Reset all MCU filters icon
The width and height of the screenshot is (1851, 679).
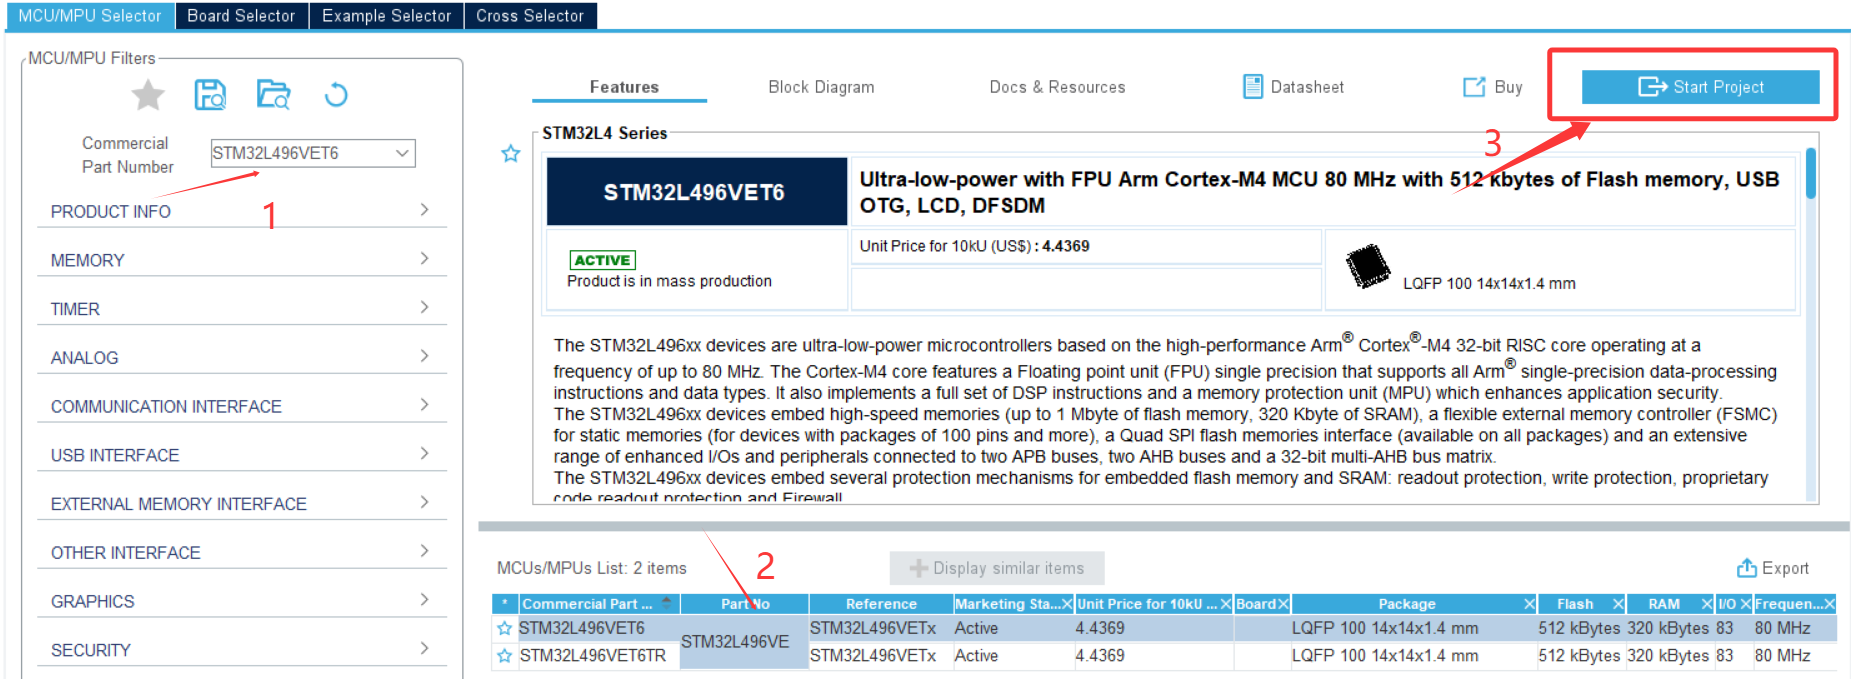[336, 95]
